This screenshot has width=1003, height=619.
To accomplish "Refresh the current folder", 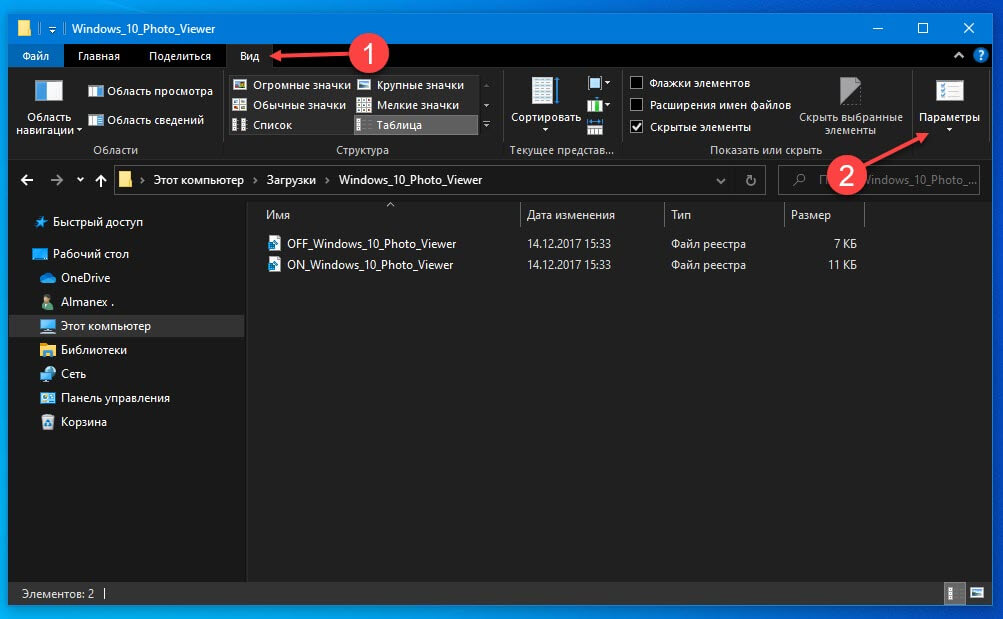I will coord(750,180).
